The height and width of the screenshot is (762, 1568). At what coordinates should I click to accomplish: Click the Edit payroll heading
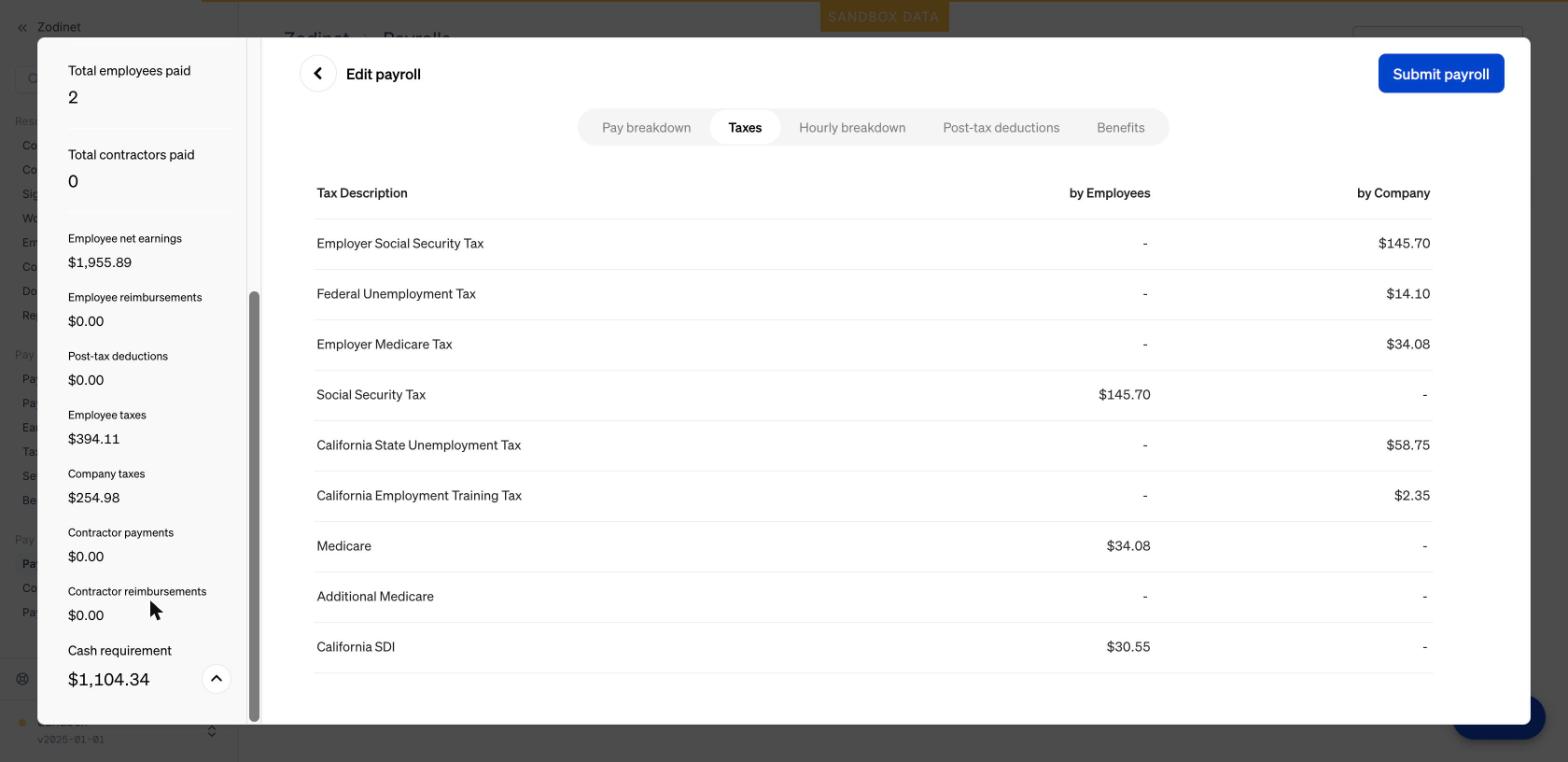click(x=383, y=74)
